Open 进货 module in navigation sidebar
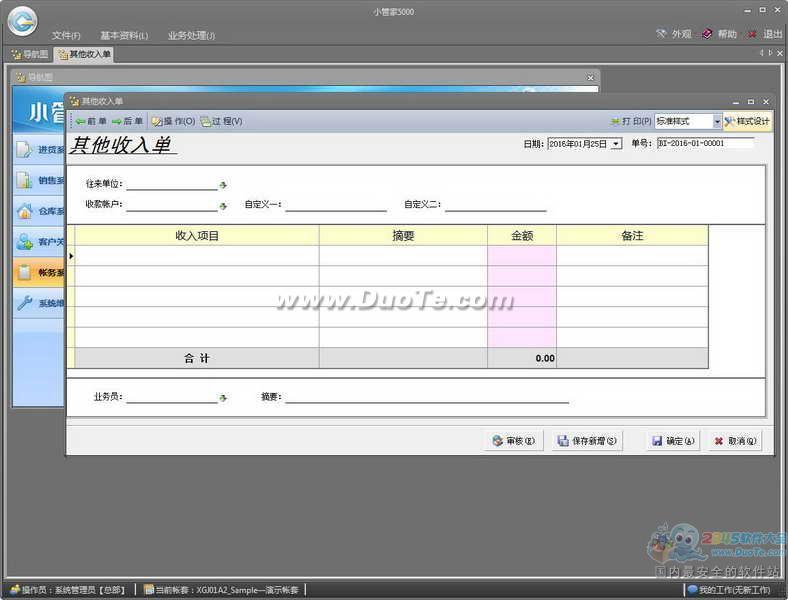 click(x=39, y=149)
